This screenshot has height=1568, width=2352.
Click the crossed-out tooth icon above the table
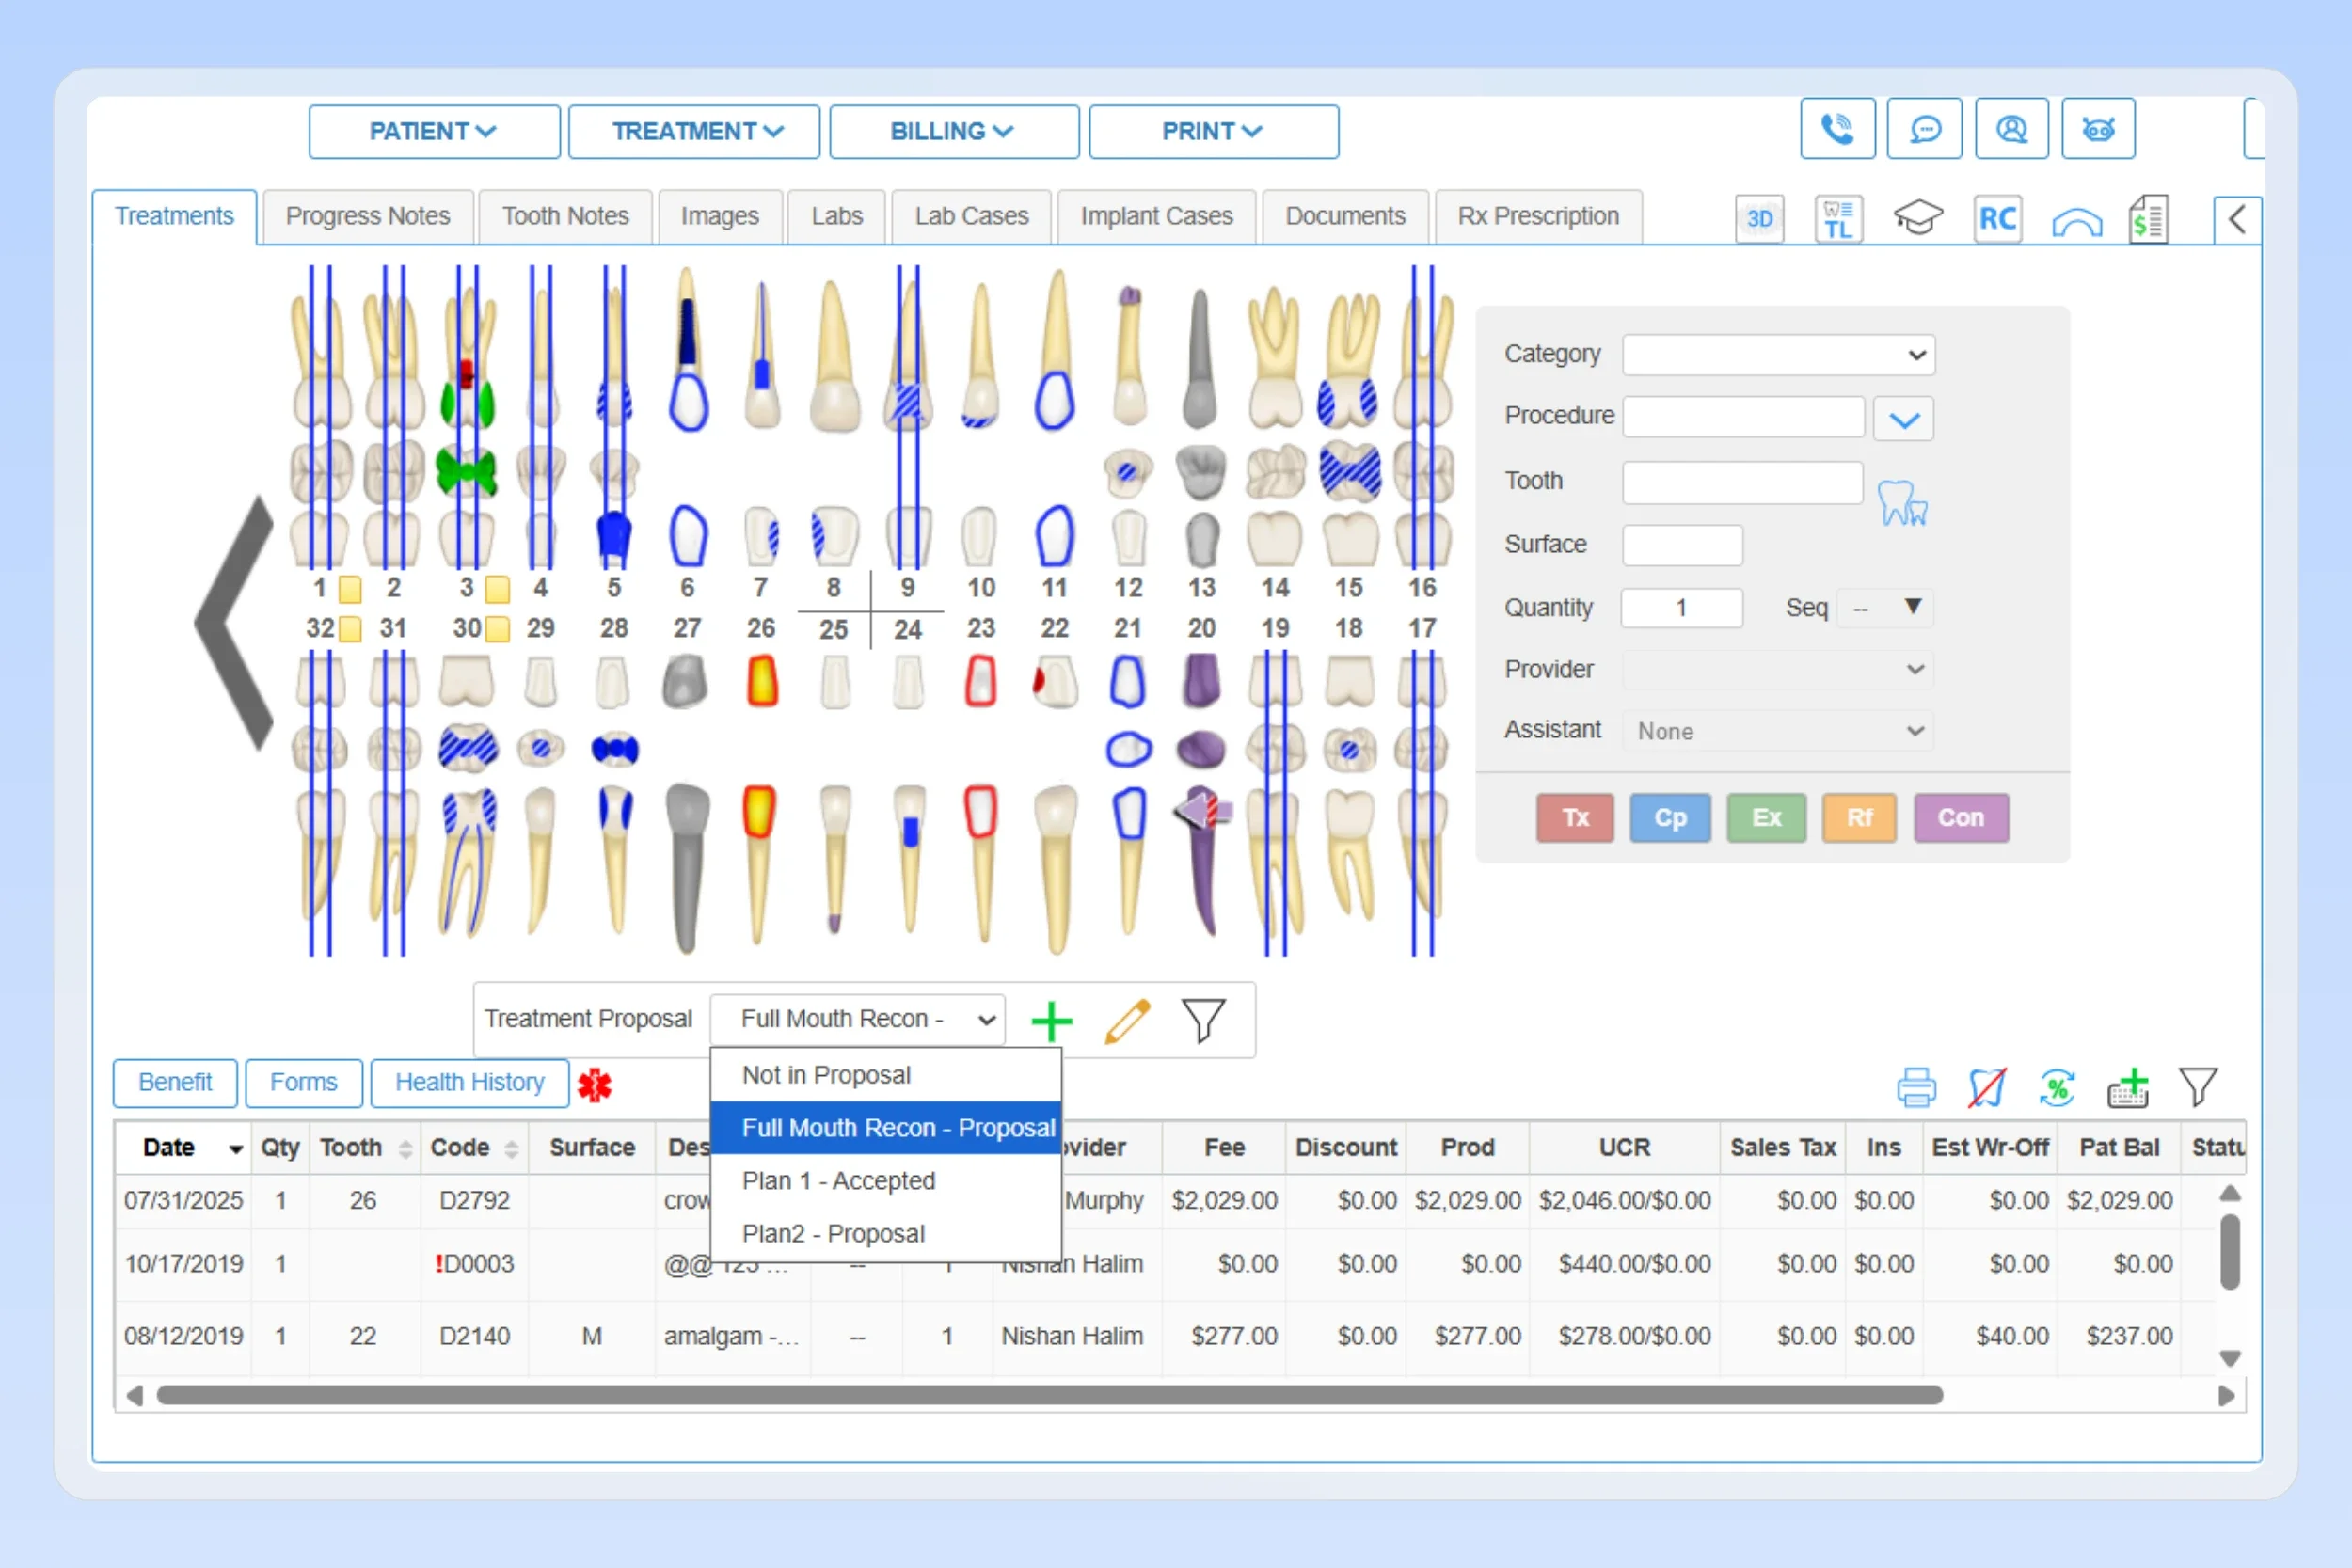1986,1086
